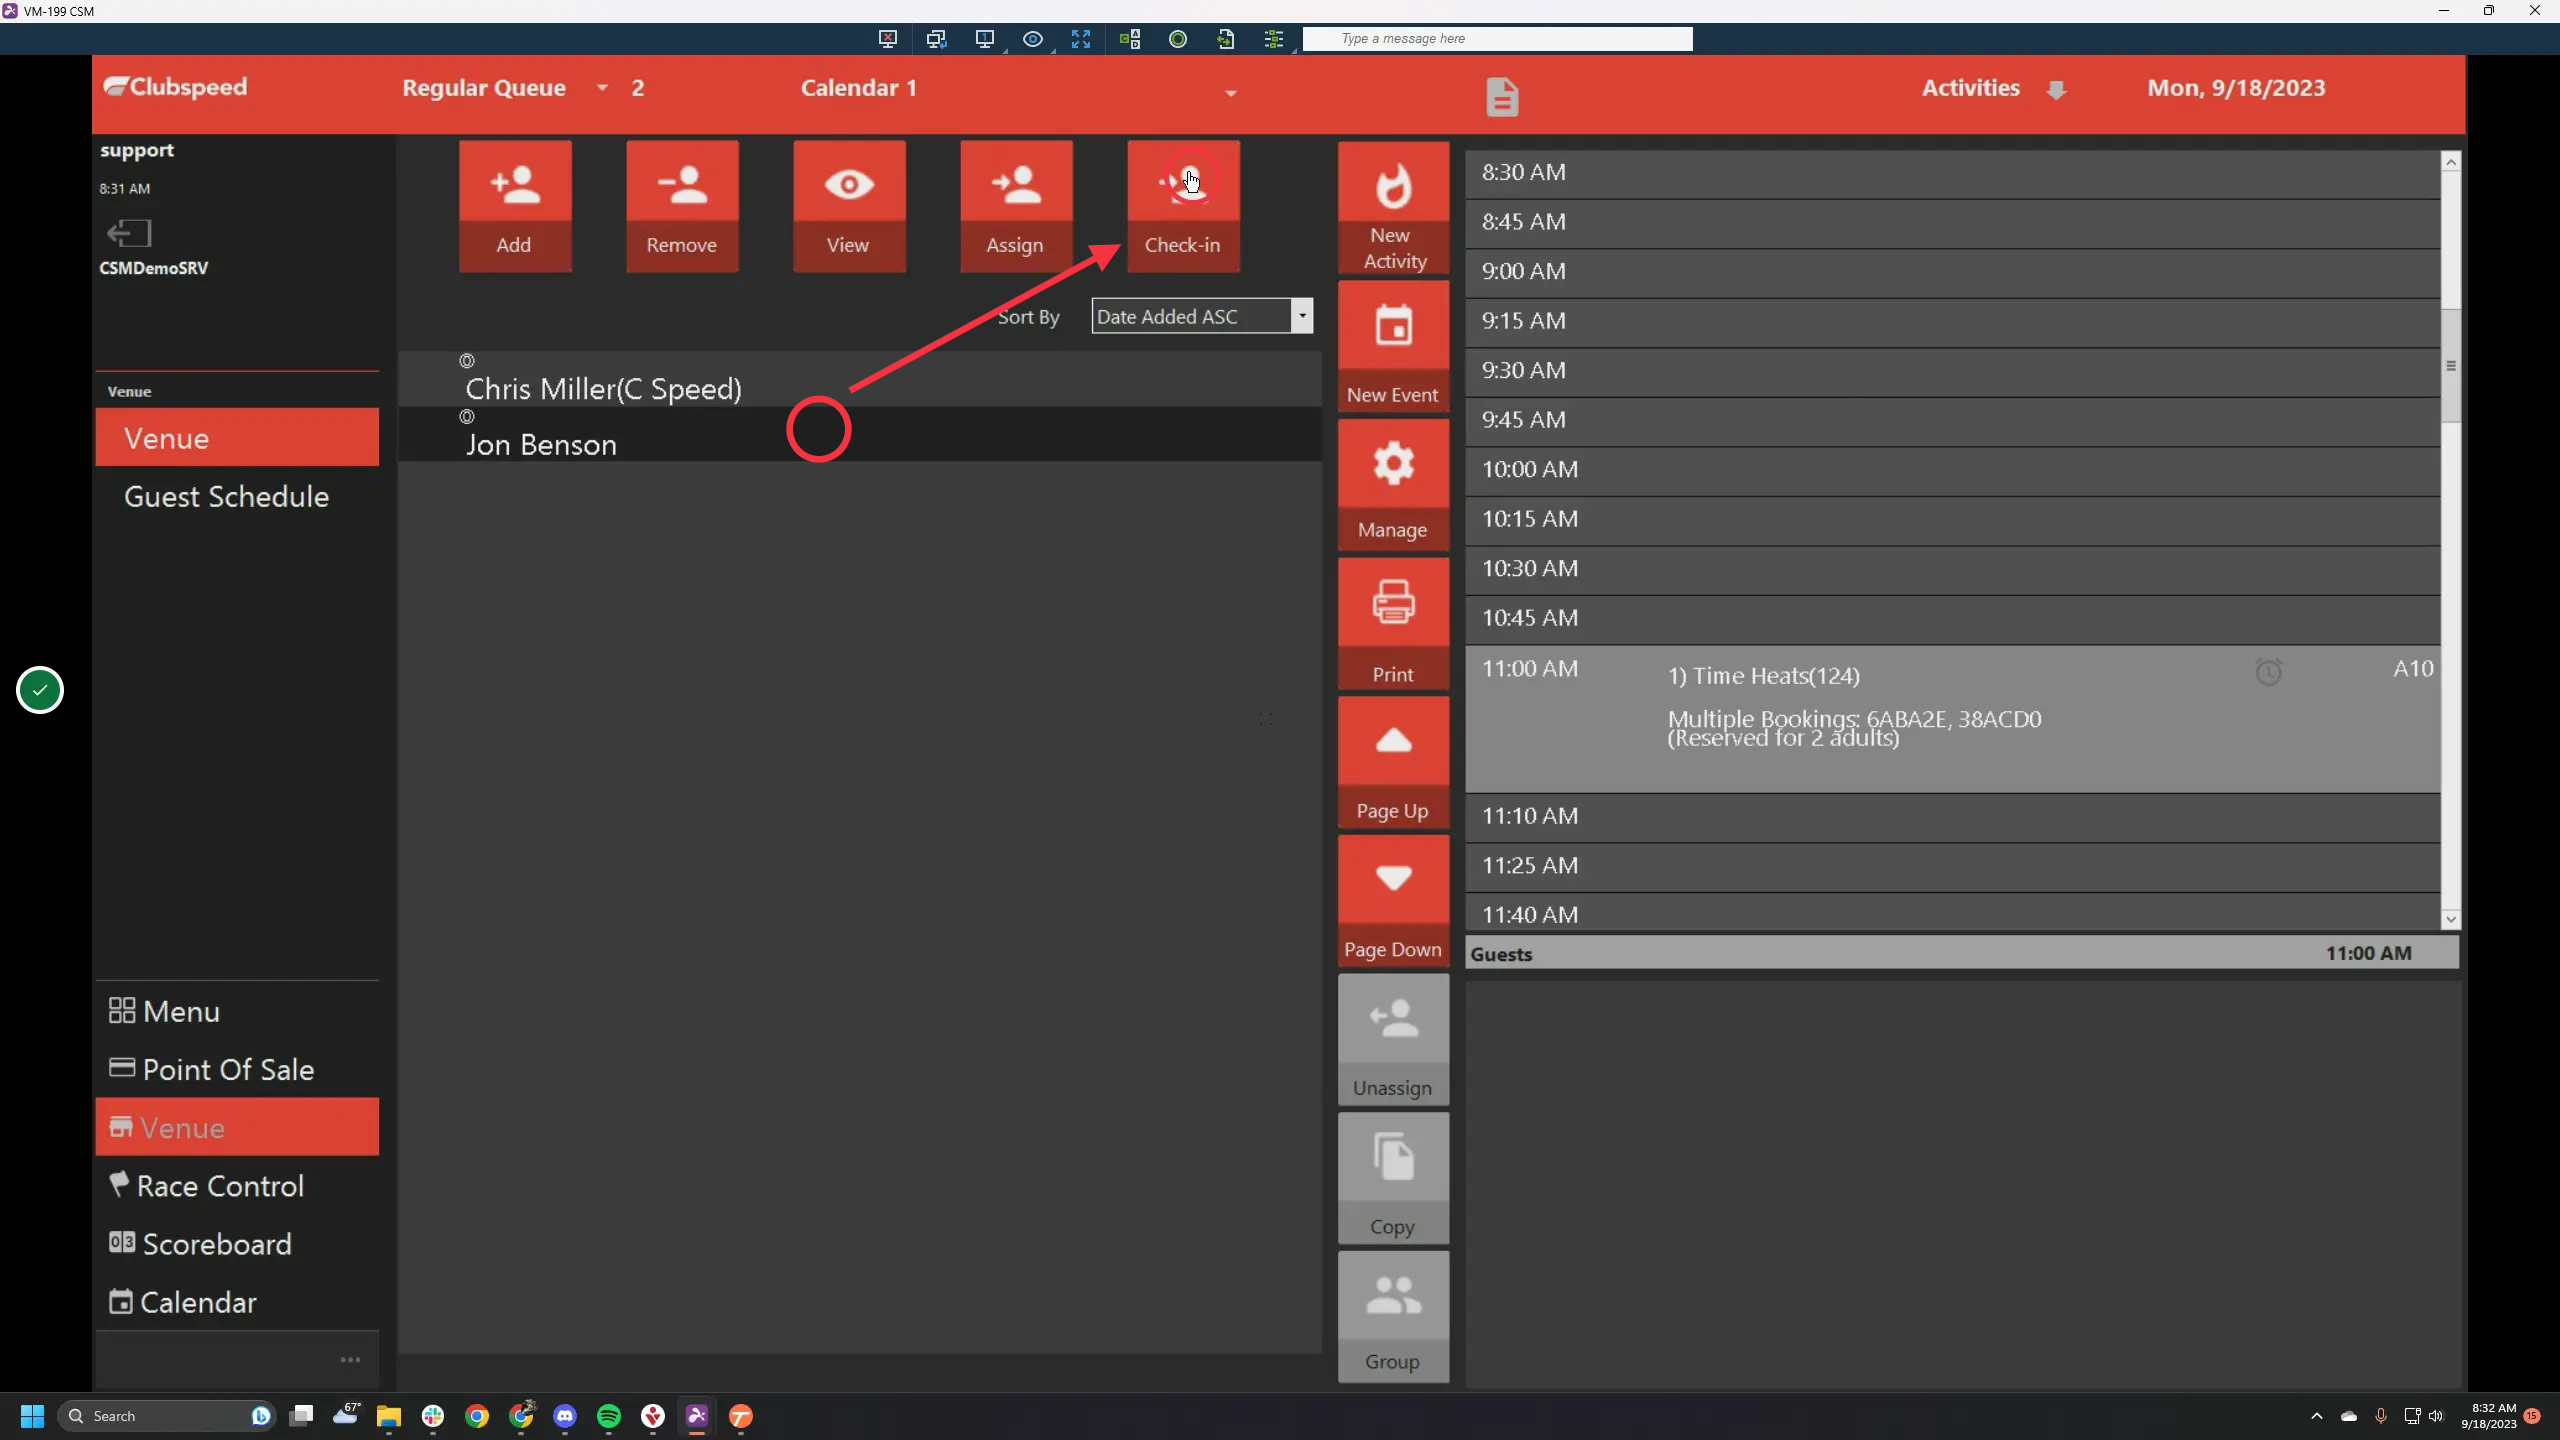
Task: Click the schedule scrollbar up arrow
Action: (2450, 162)
